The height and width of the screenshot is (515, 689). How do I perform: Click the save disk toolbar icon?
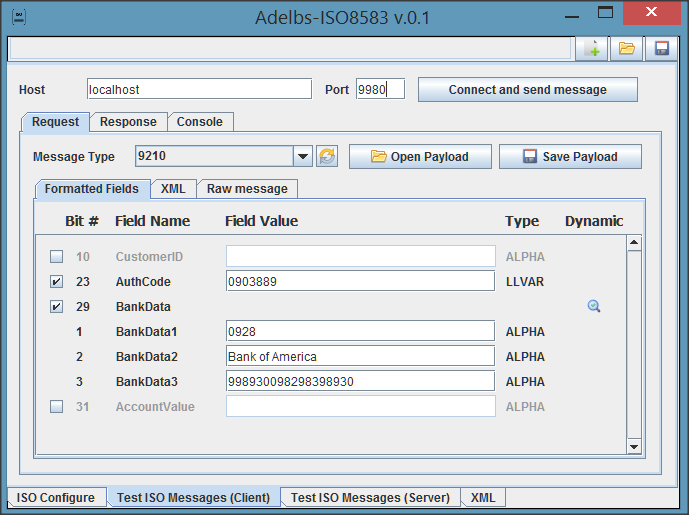click(x=660, y=48)
